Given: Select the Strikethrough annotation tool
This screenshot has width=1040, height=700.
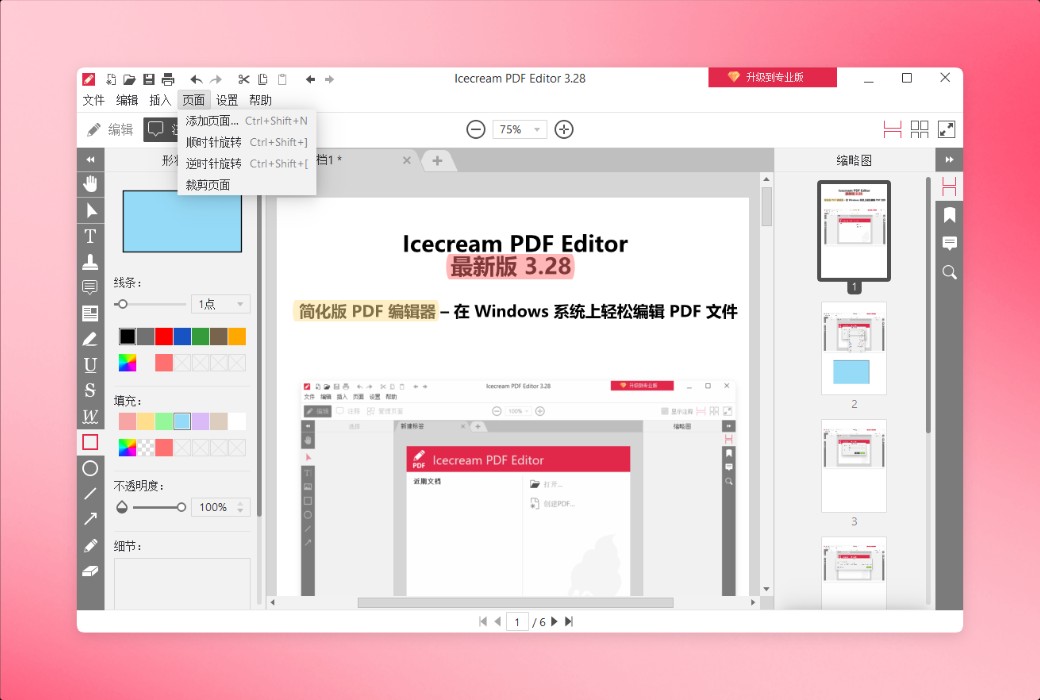Looking at the screenshot, I should pos(90,390).
